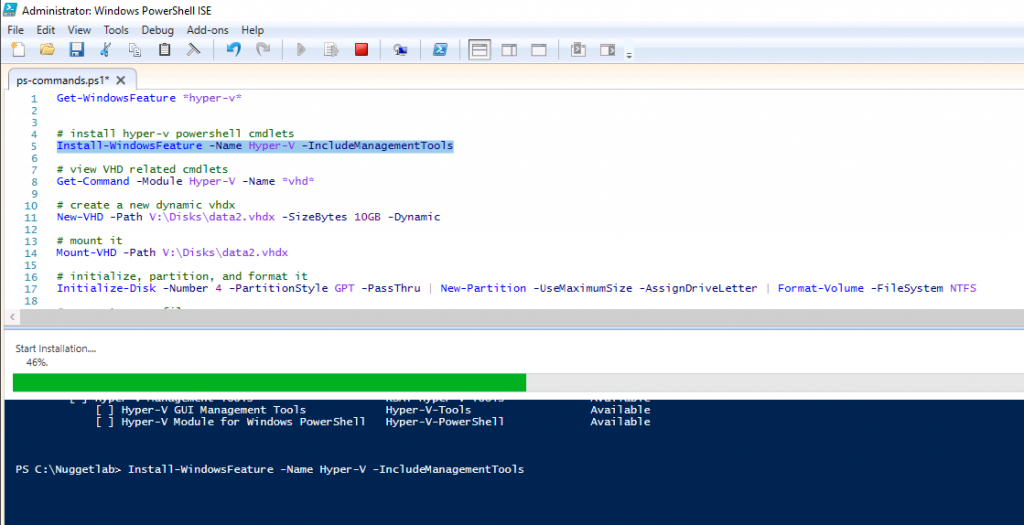Click Format-Volume in line 17
The image size is (1024, 525).
(820, 288)
